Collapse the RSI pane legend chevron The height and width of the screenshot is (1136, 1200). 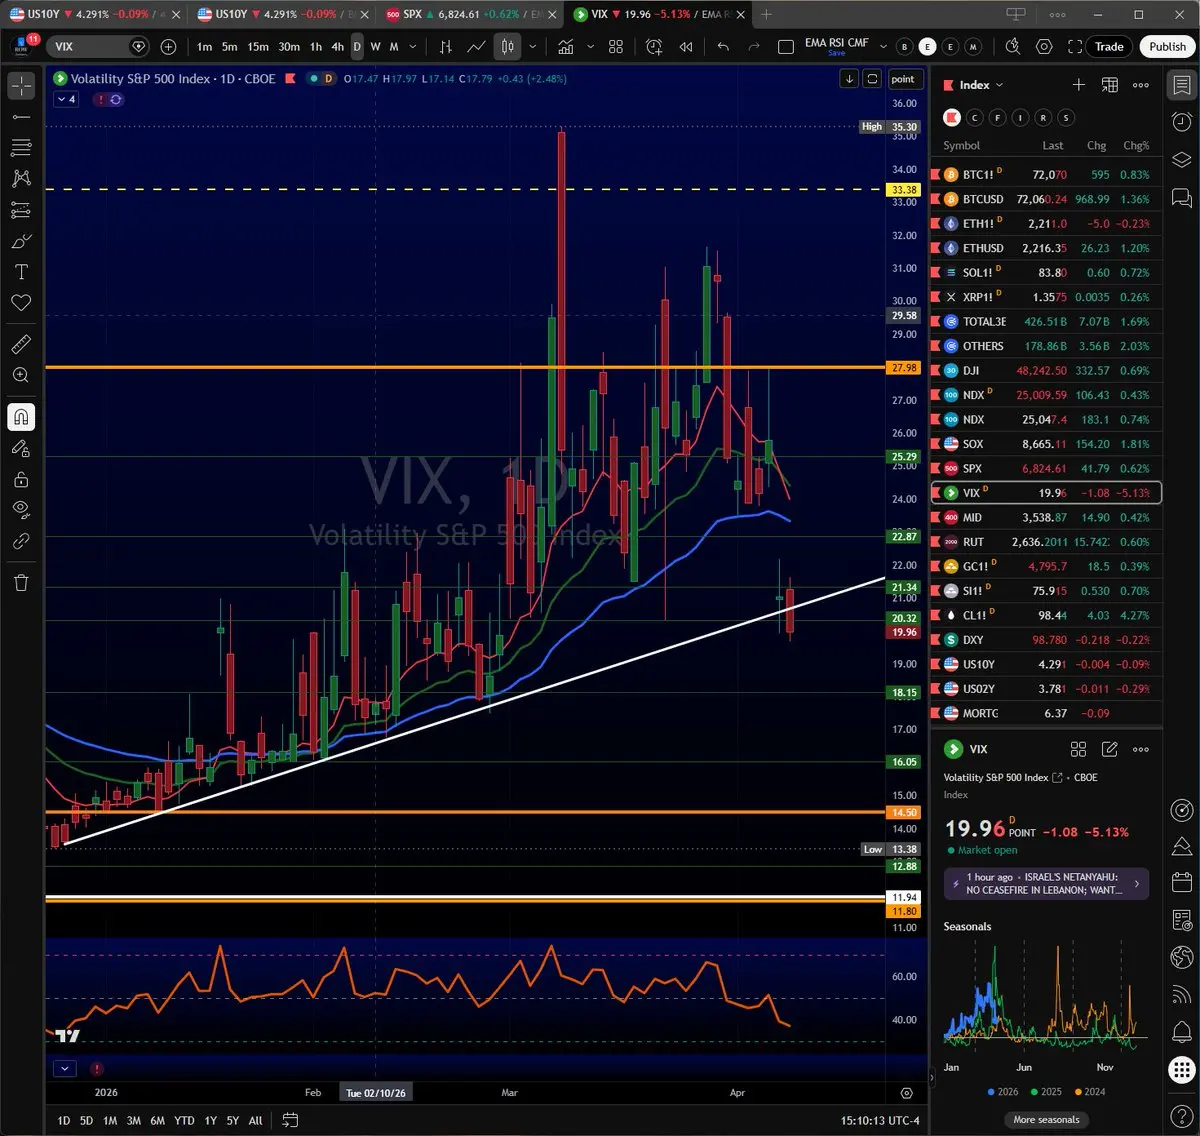point(65,1068)
